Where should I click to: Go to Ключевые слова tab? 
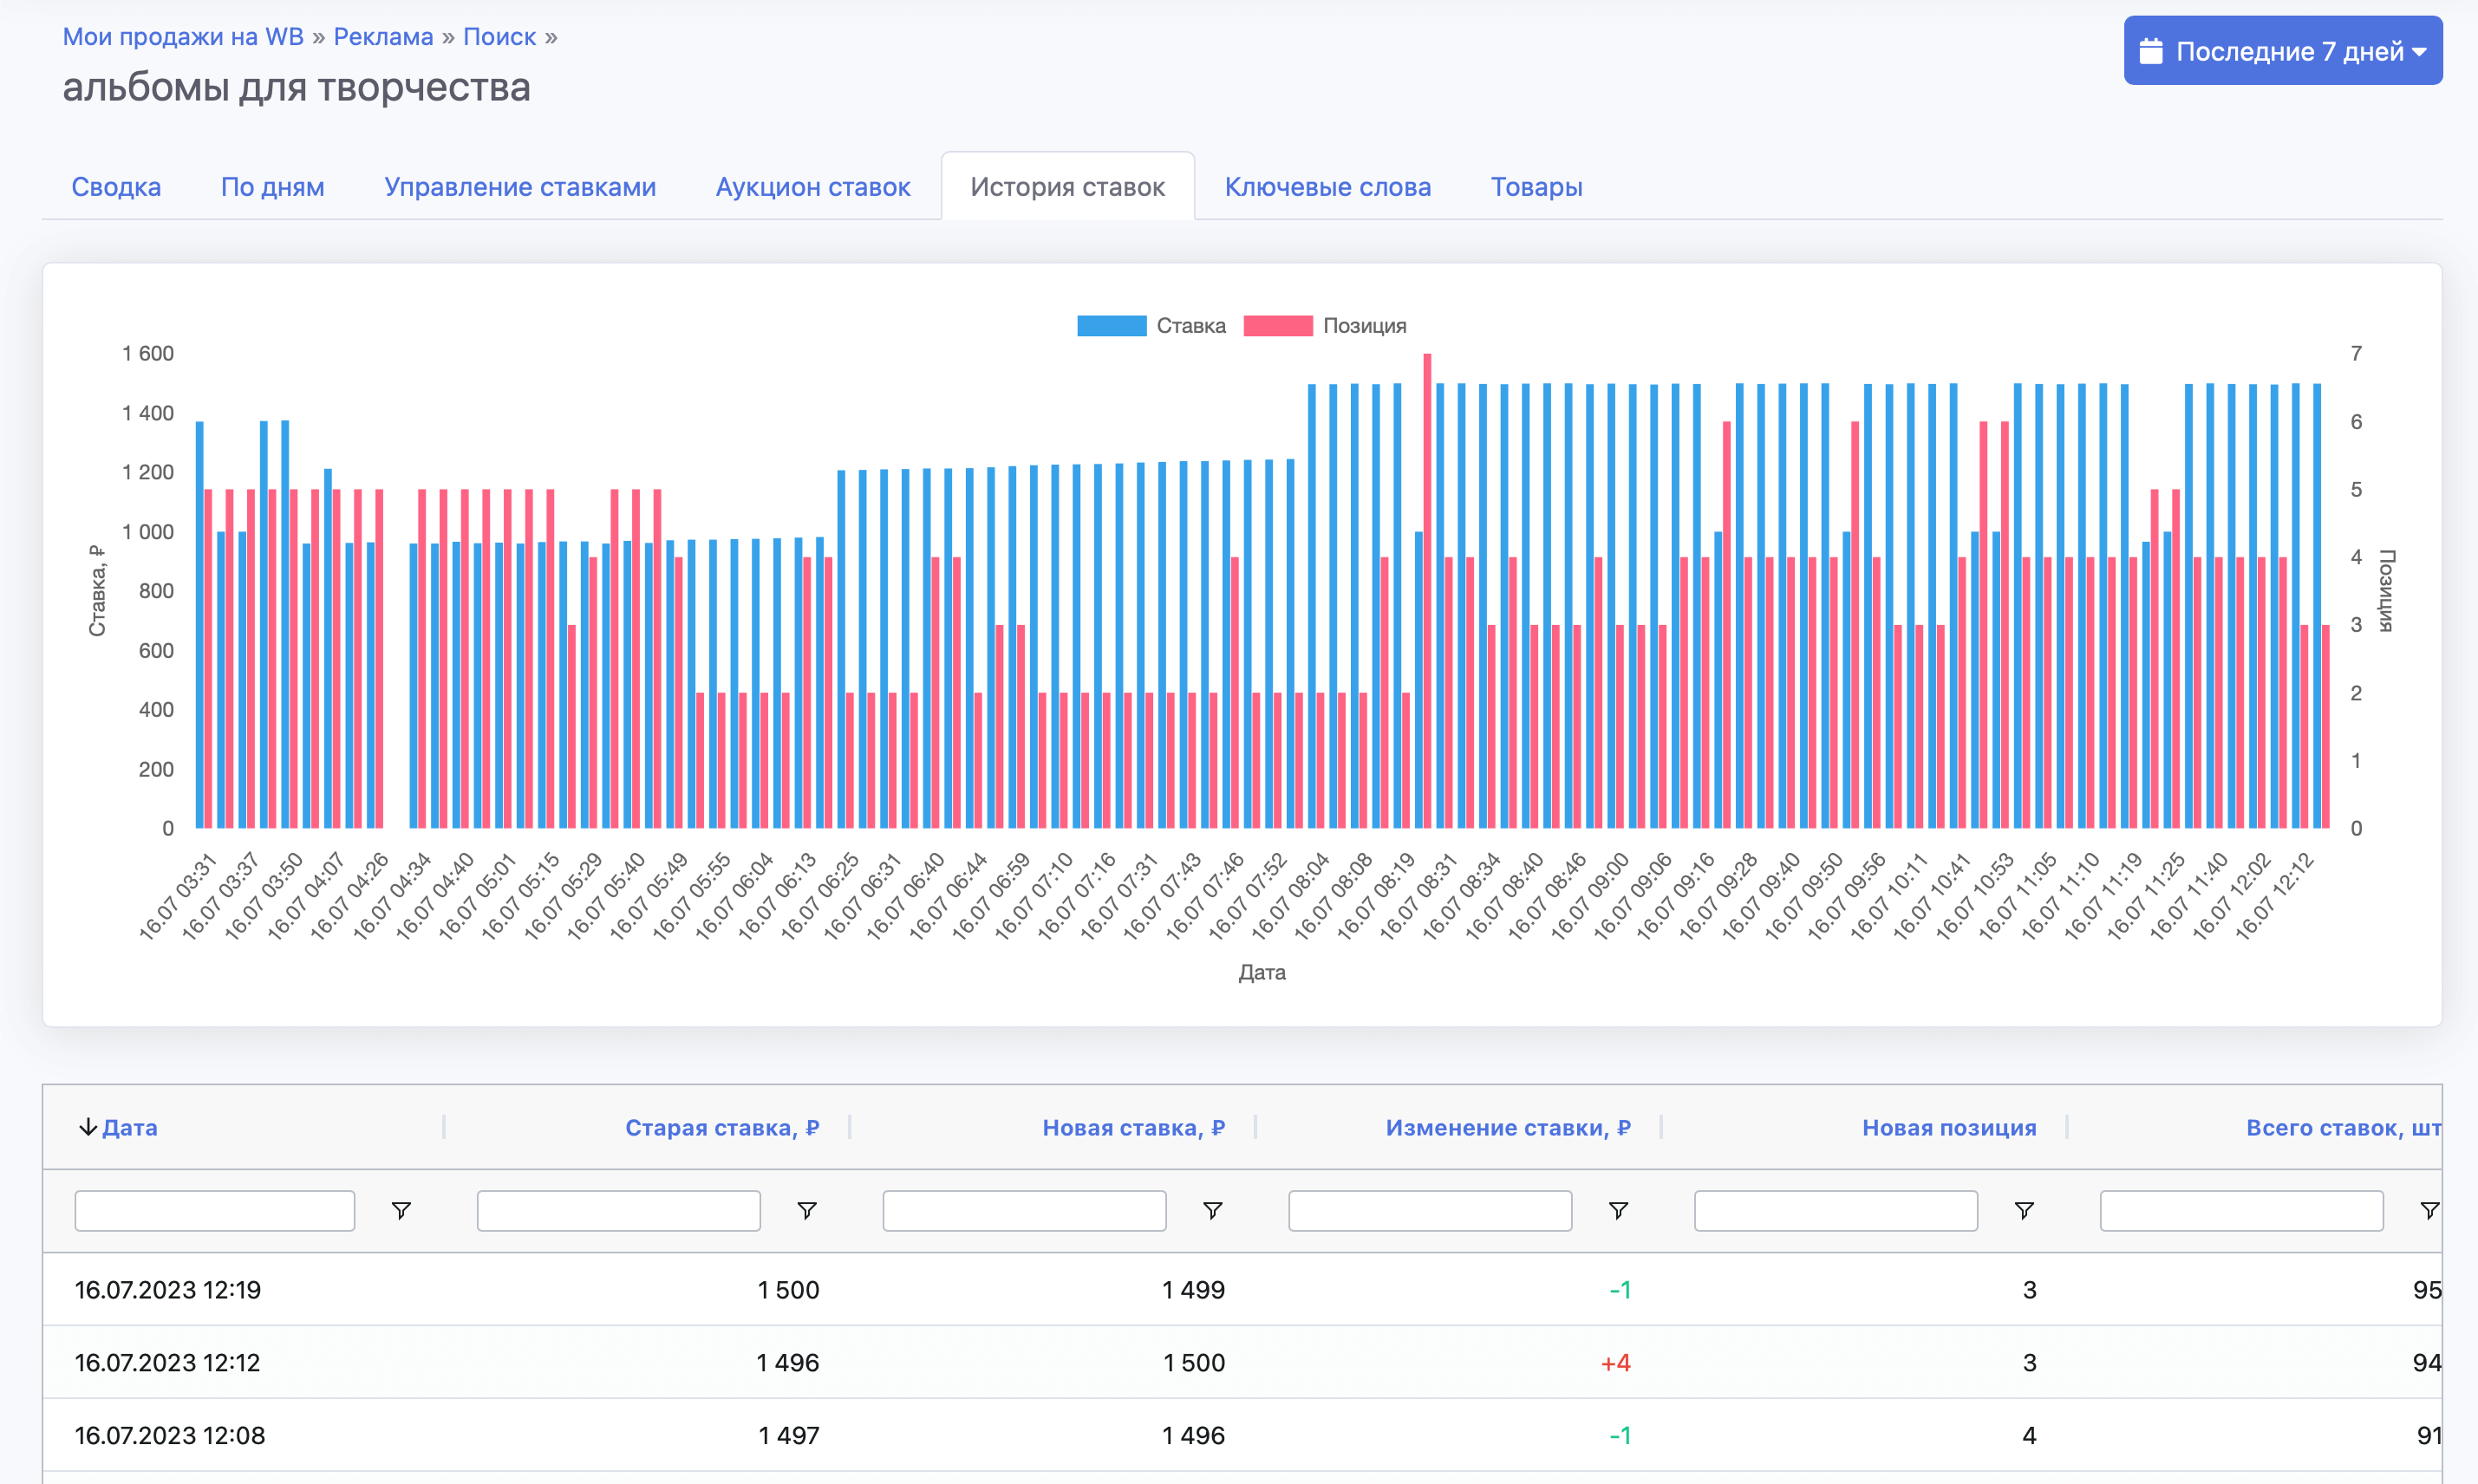(x=1327, y=187)
